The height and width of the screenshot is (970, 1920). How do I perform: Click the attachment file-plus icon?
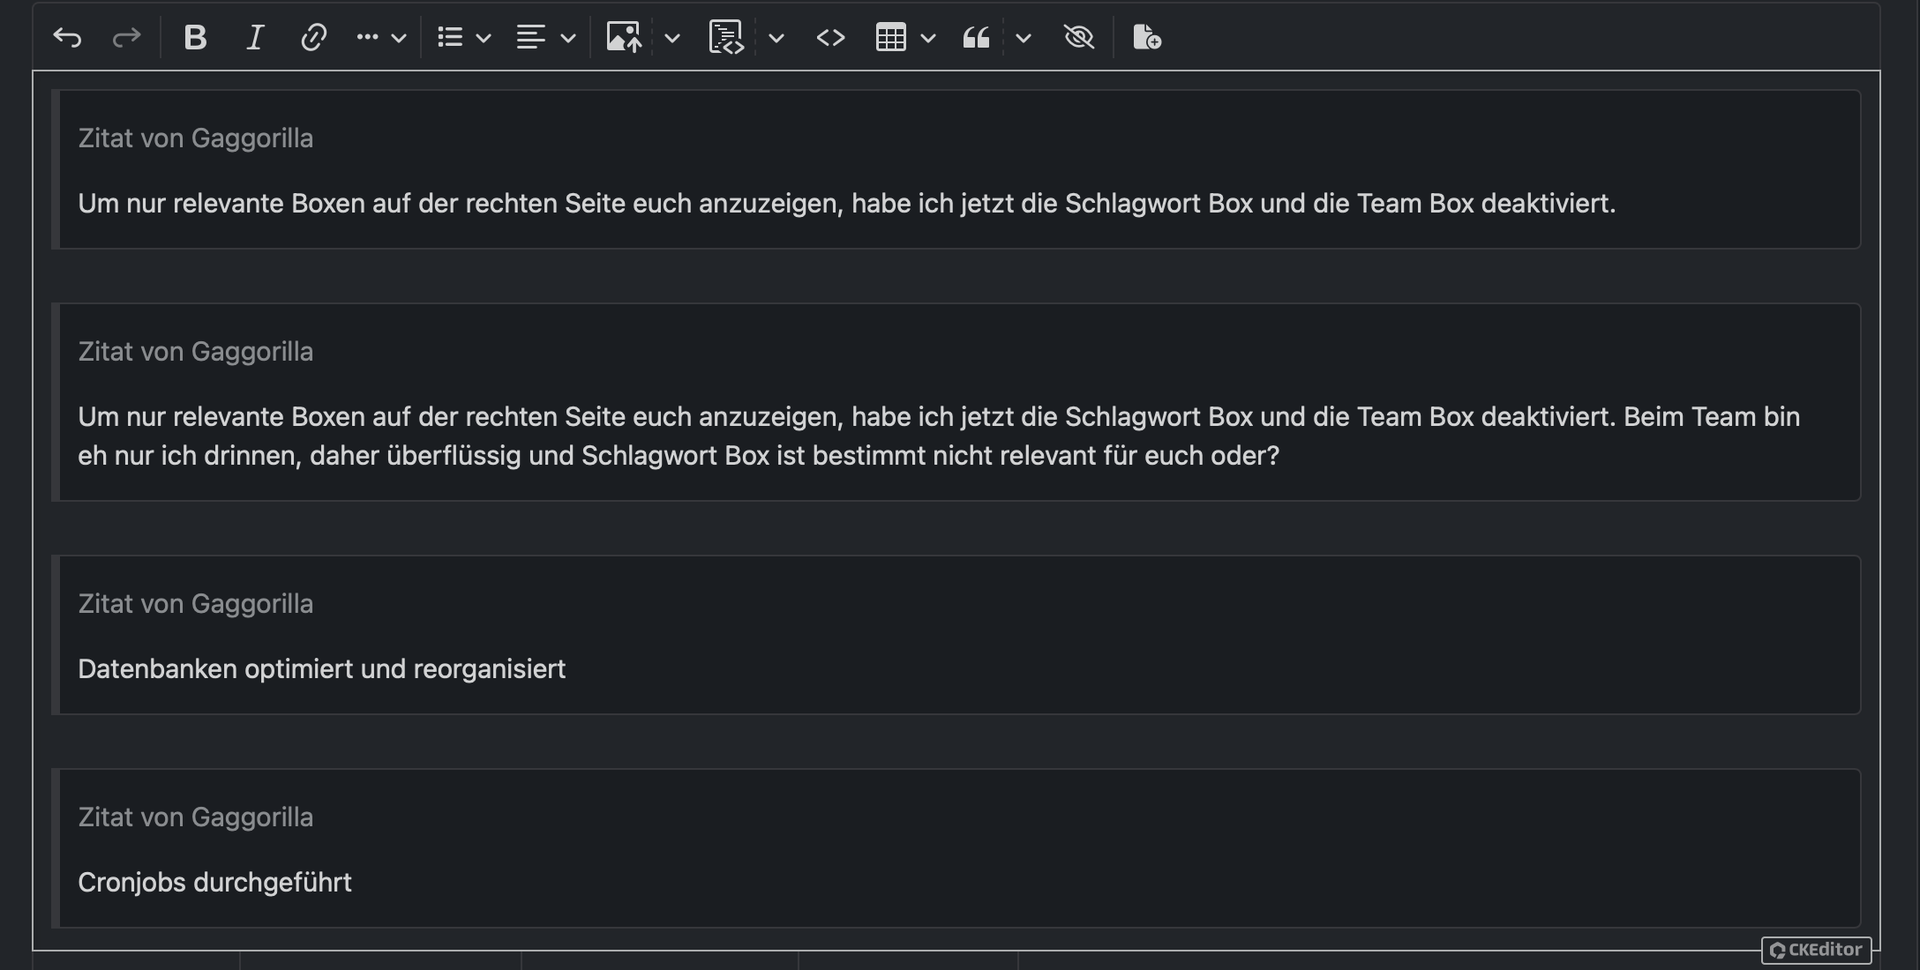pyautogui.click(x=1146, y=38)
